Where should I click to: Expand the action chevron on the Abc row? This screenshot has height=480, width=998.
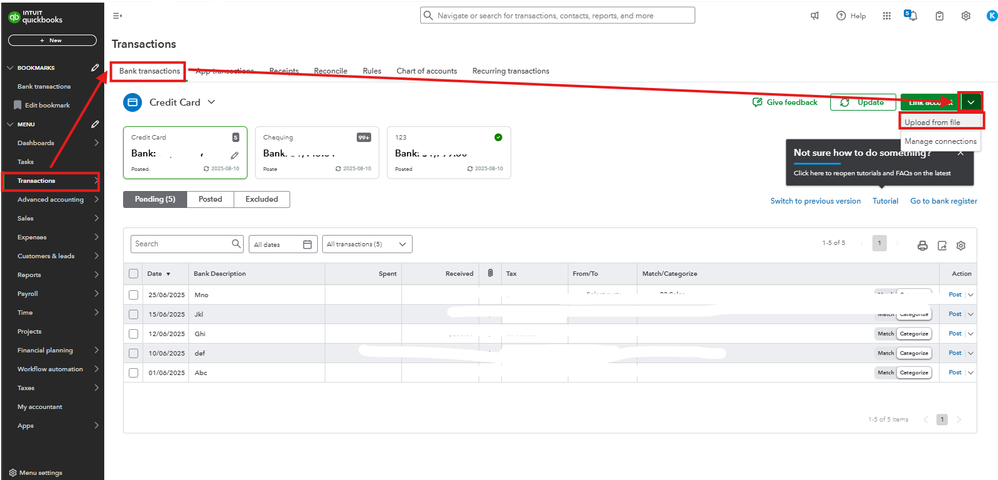click(971, 372)
